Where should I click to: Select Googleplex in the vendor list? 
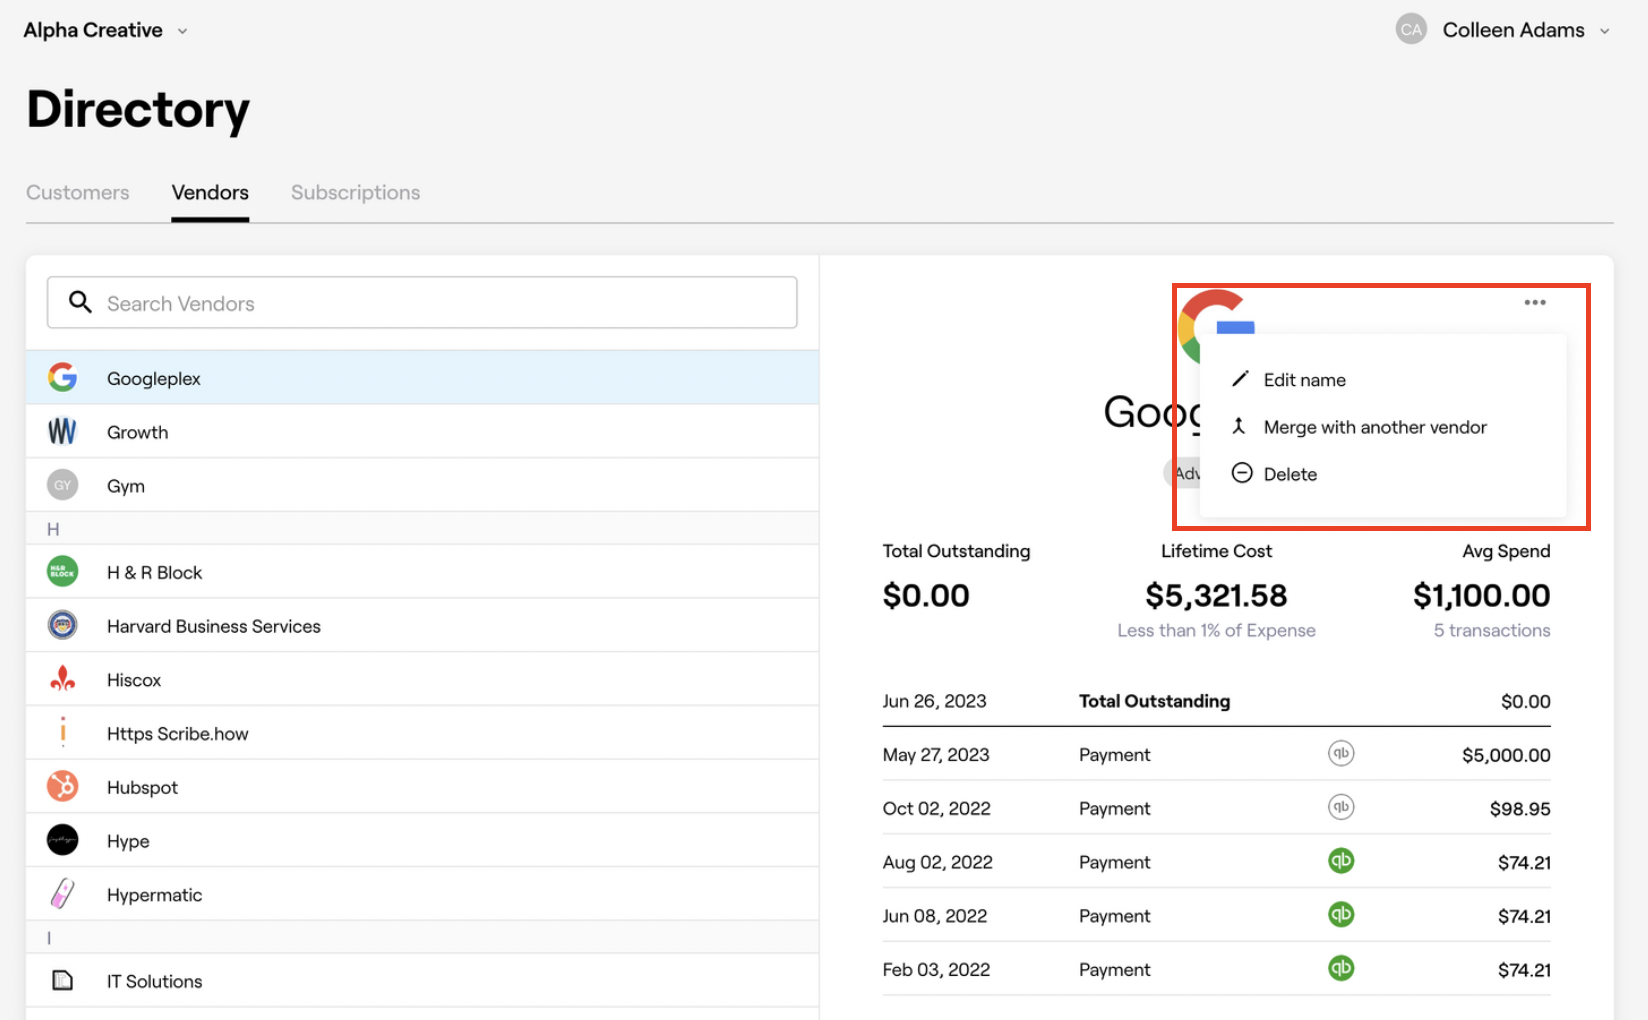coord(422,378)
